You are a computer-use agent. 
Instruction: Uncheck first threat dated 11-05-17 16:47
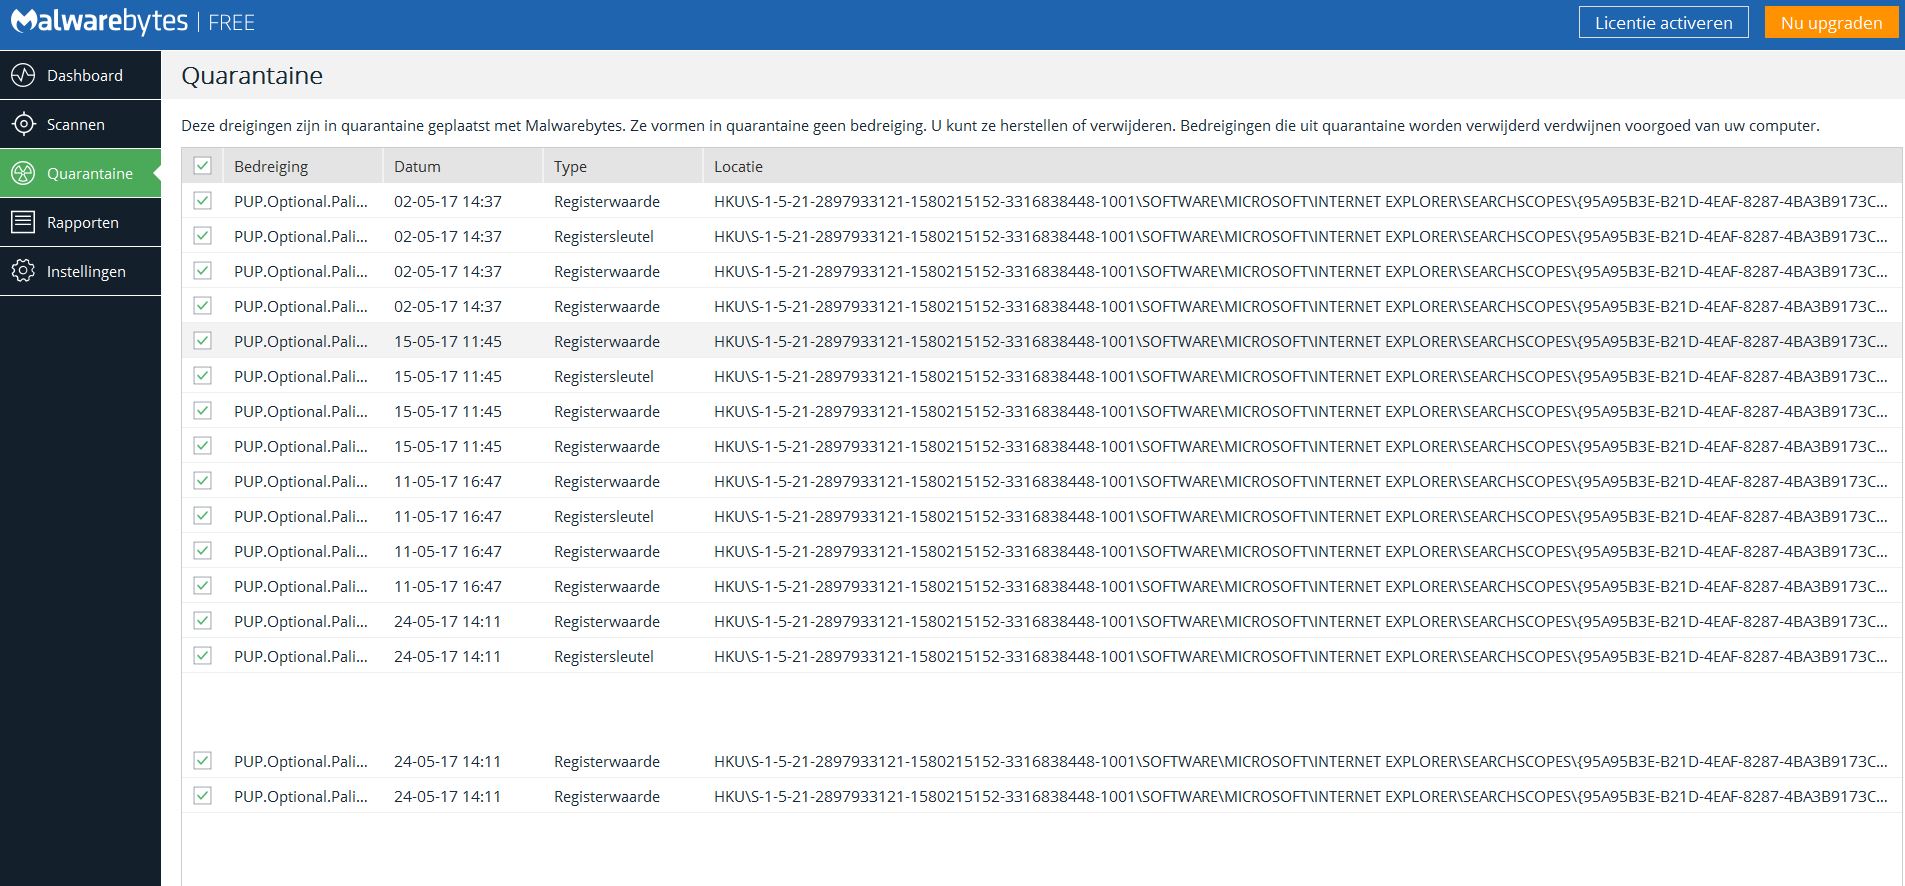[x=203, y=481]
